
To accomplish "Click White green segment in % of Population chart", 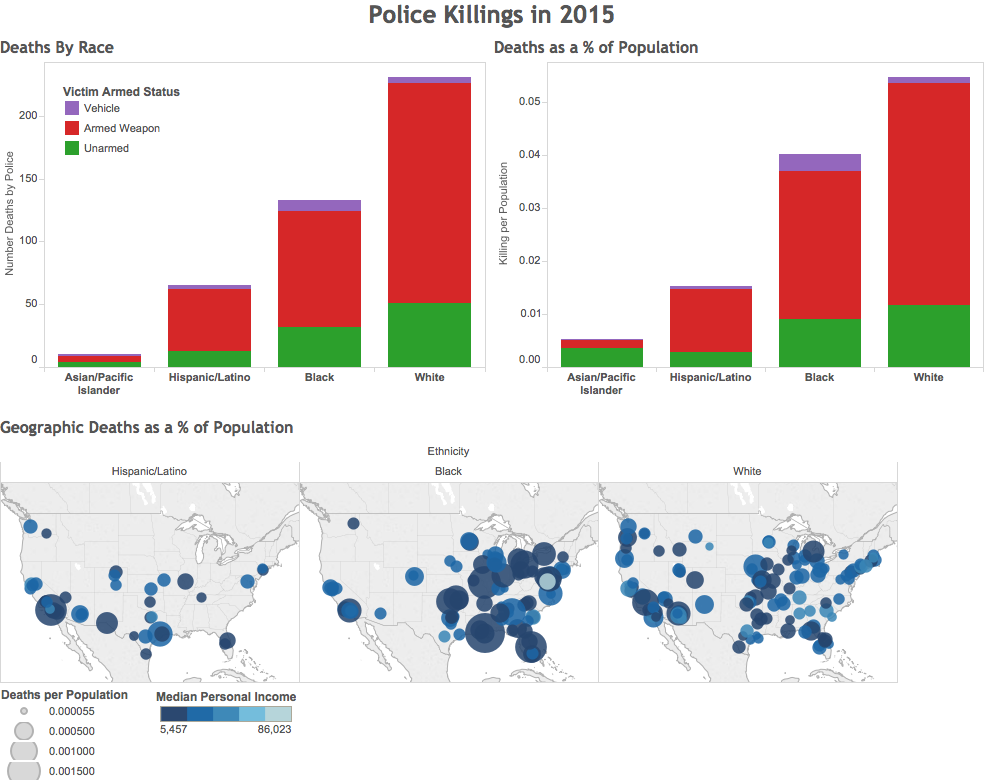I will pos(929,336).
